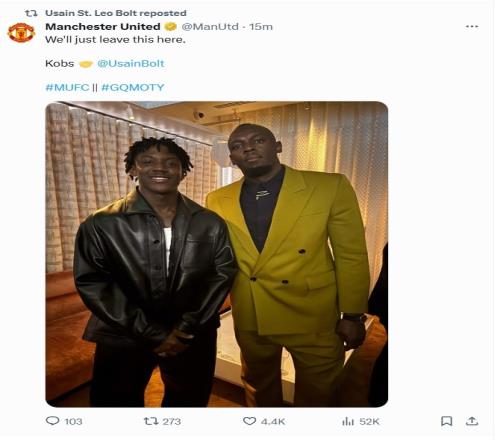Click the 4.4K likes count

pyautogui.click(x=273, y=421)
